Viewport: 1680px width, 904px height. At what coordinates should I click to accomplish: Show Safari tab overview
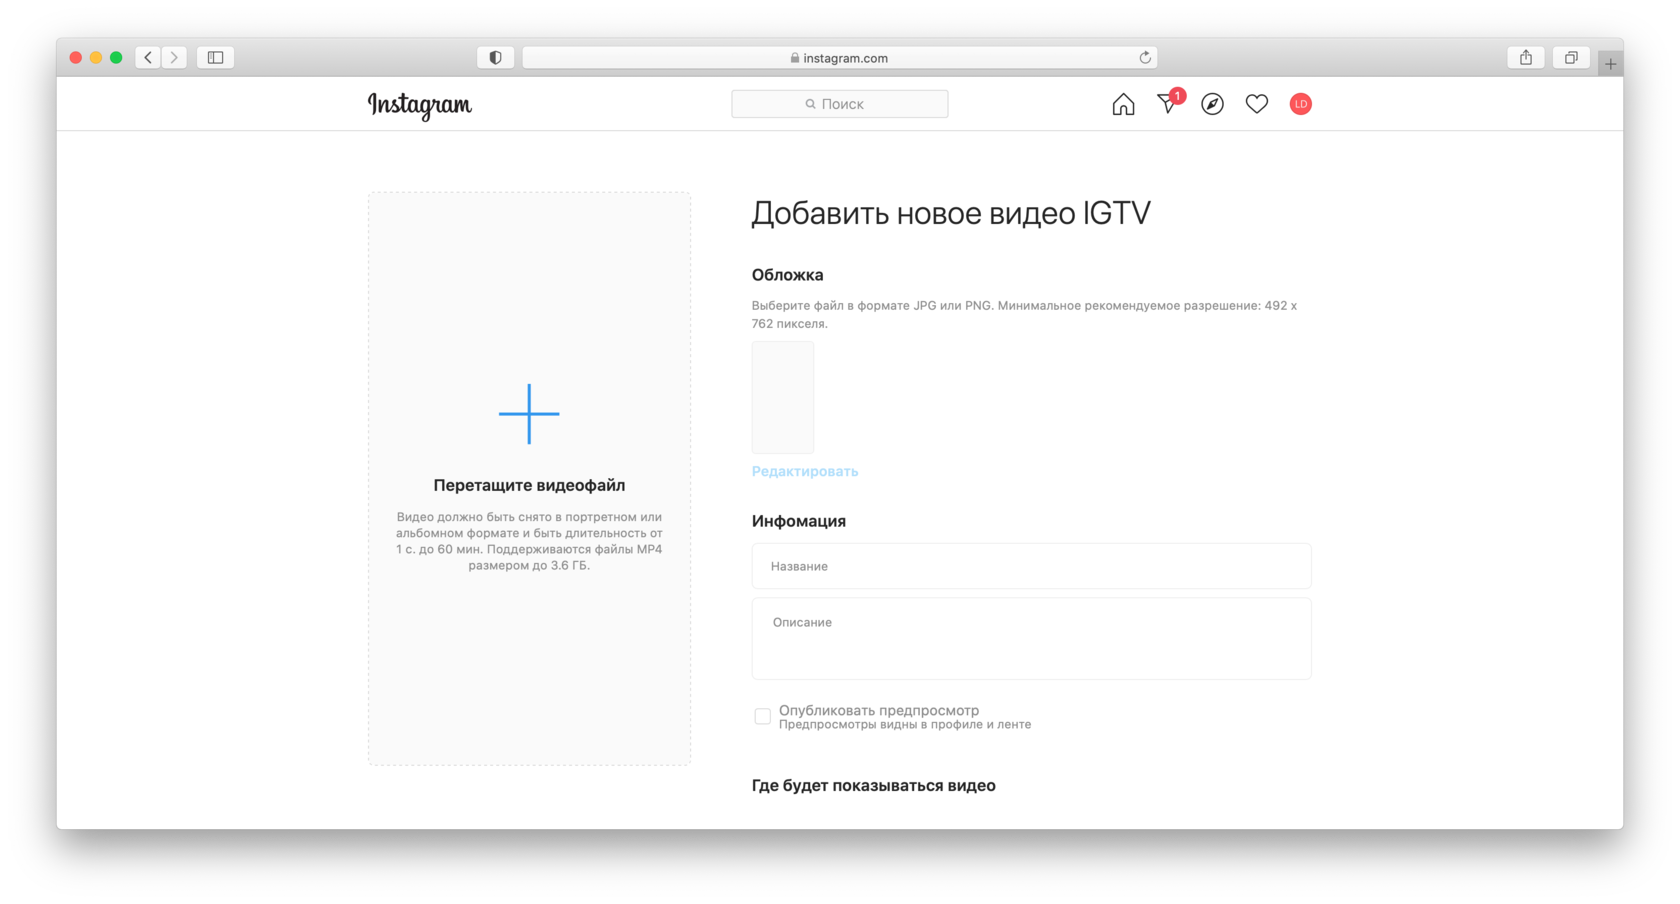(1571, 58)
